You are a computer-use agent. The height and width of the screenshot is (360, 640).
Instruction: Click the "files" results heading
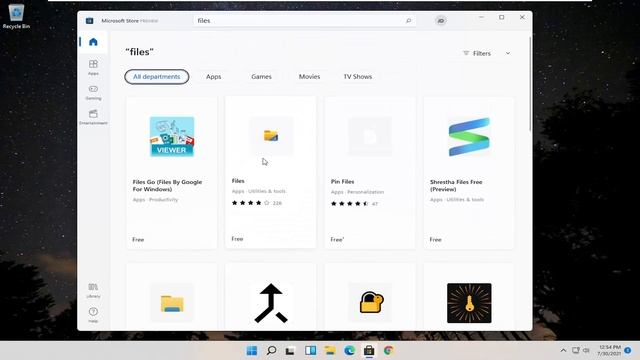click(x=140, y=52)
